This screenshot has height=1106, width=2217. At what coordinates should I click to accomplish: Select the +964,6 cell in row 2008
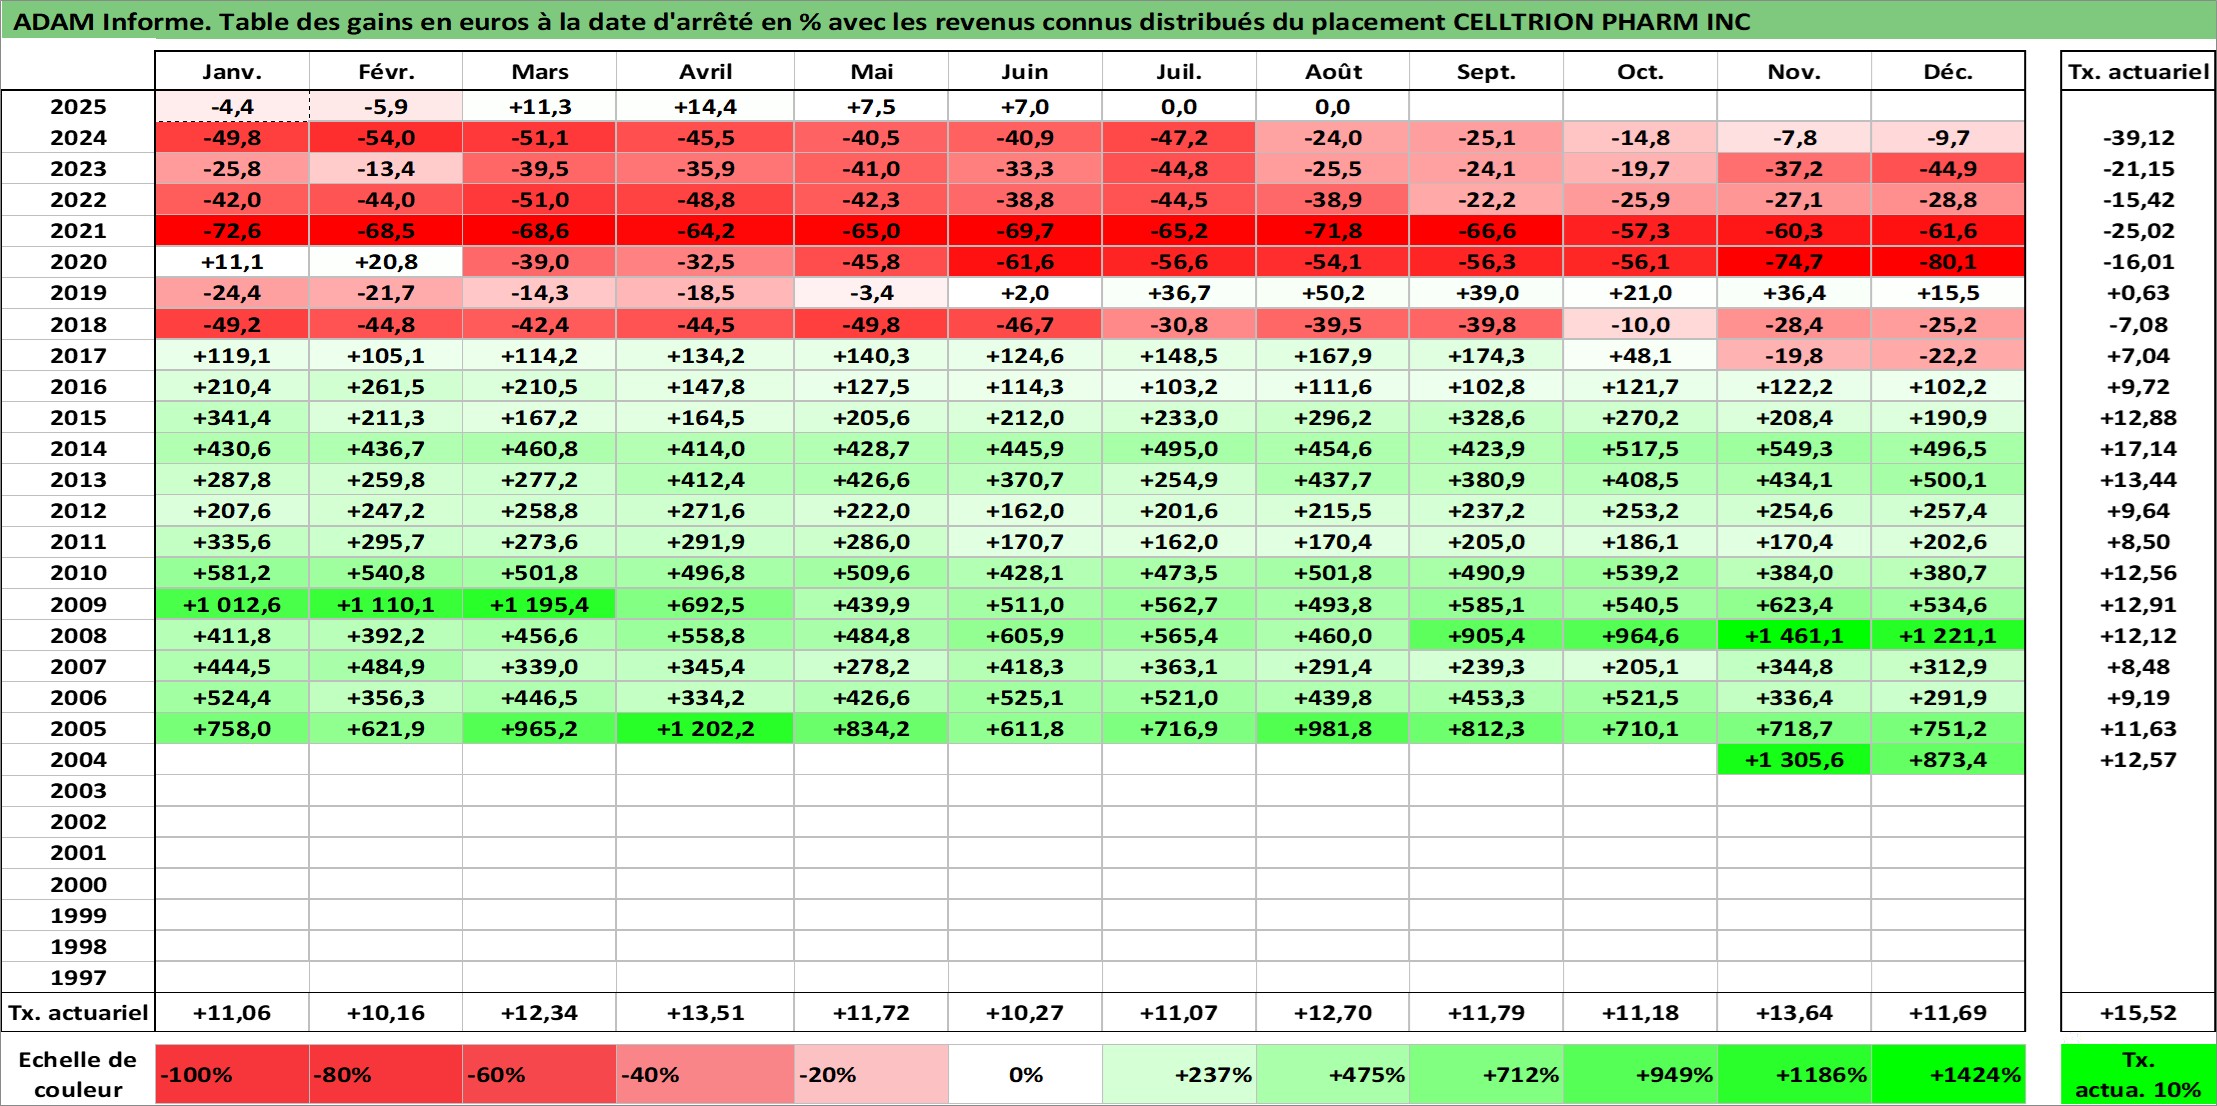tap(1640, 635)
